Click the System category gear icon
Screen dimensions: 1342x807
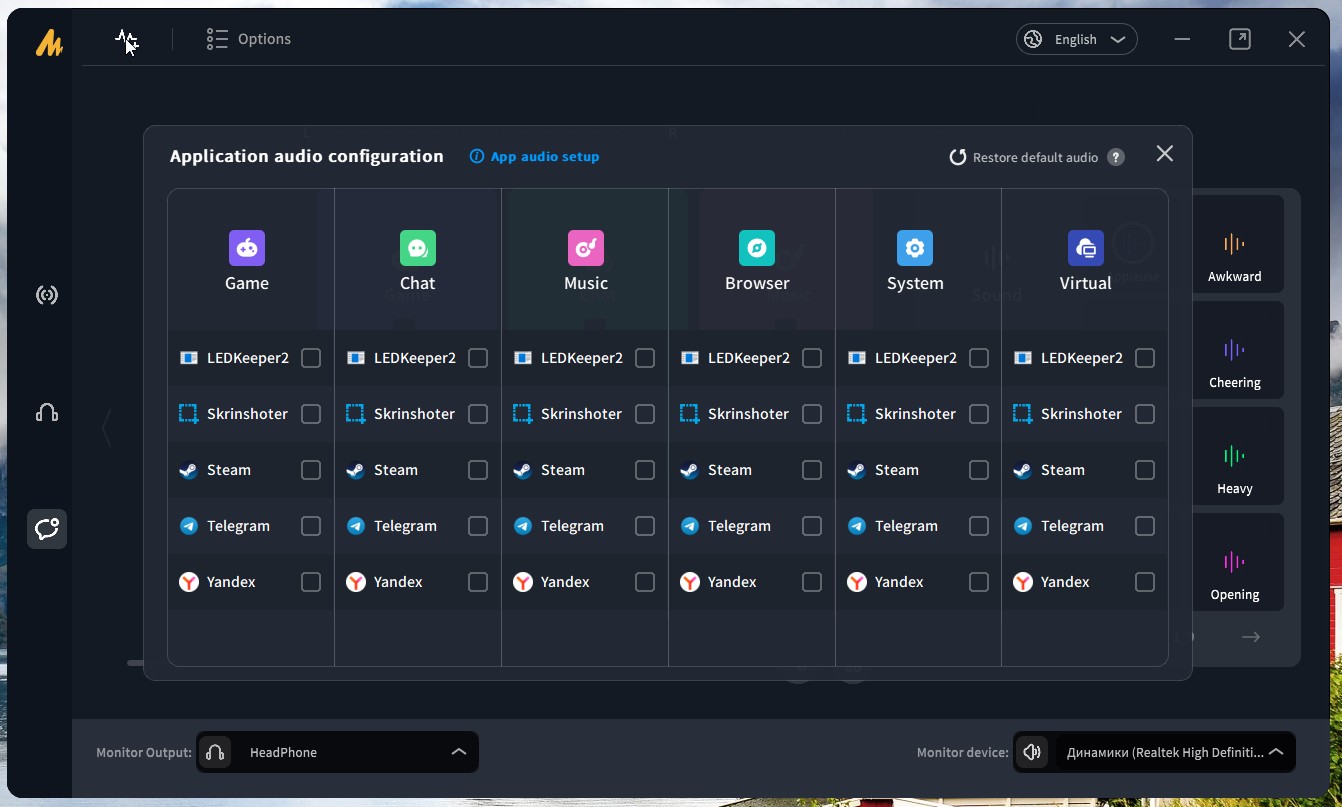[x=915, y=248]
